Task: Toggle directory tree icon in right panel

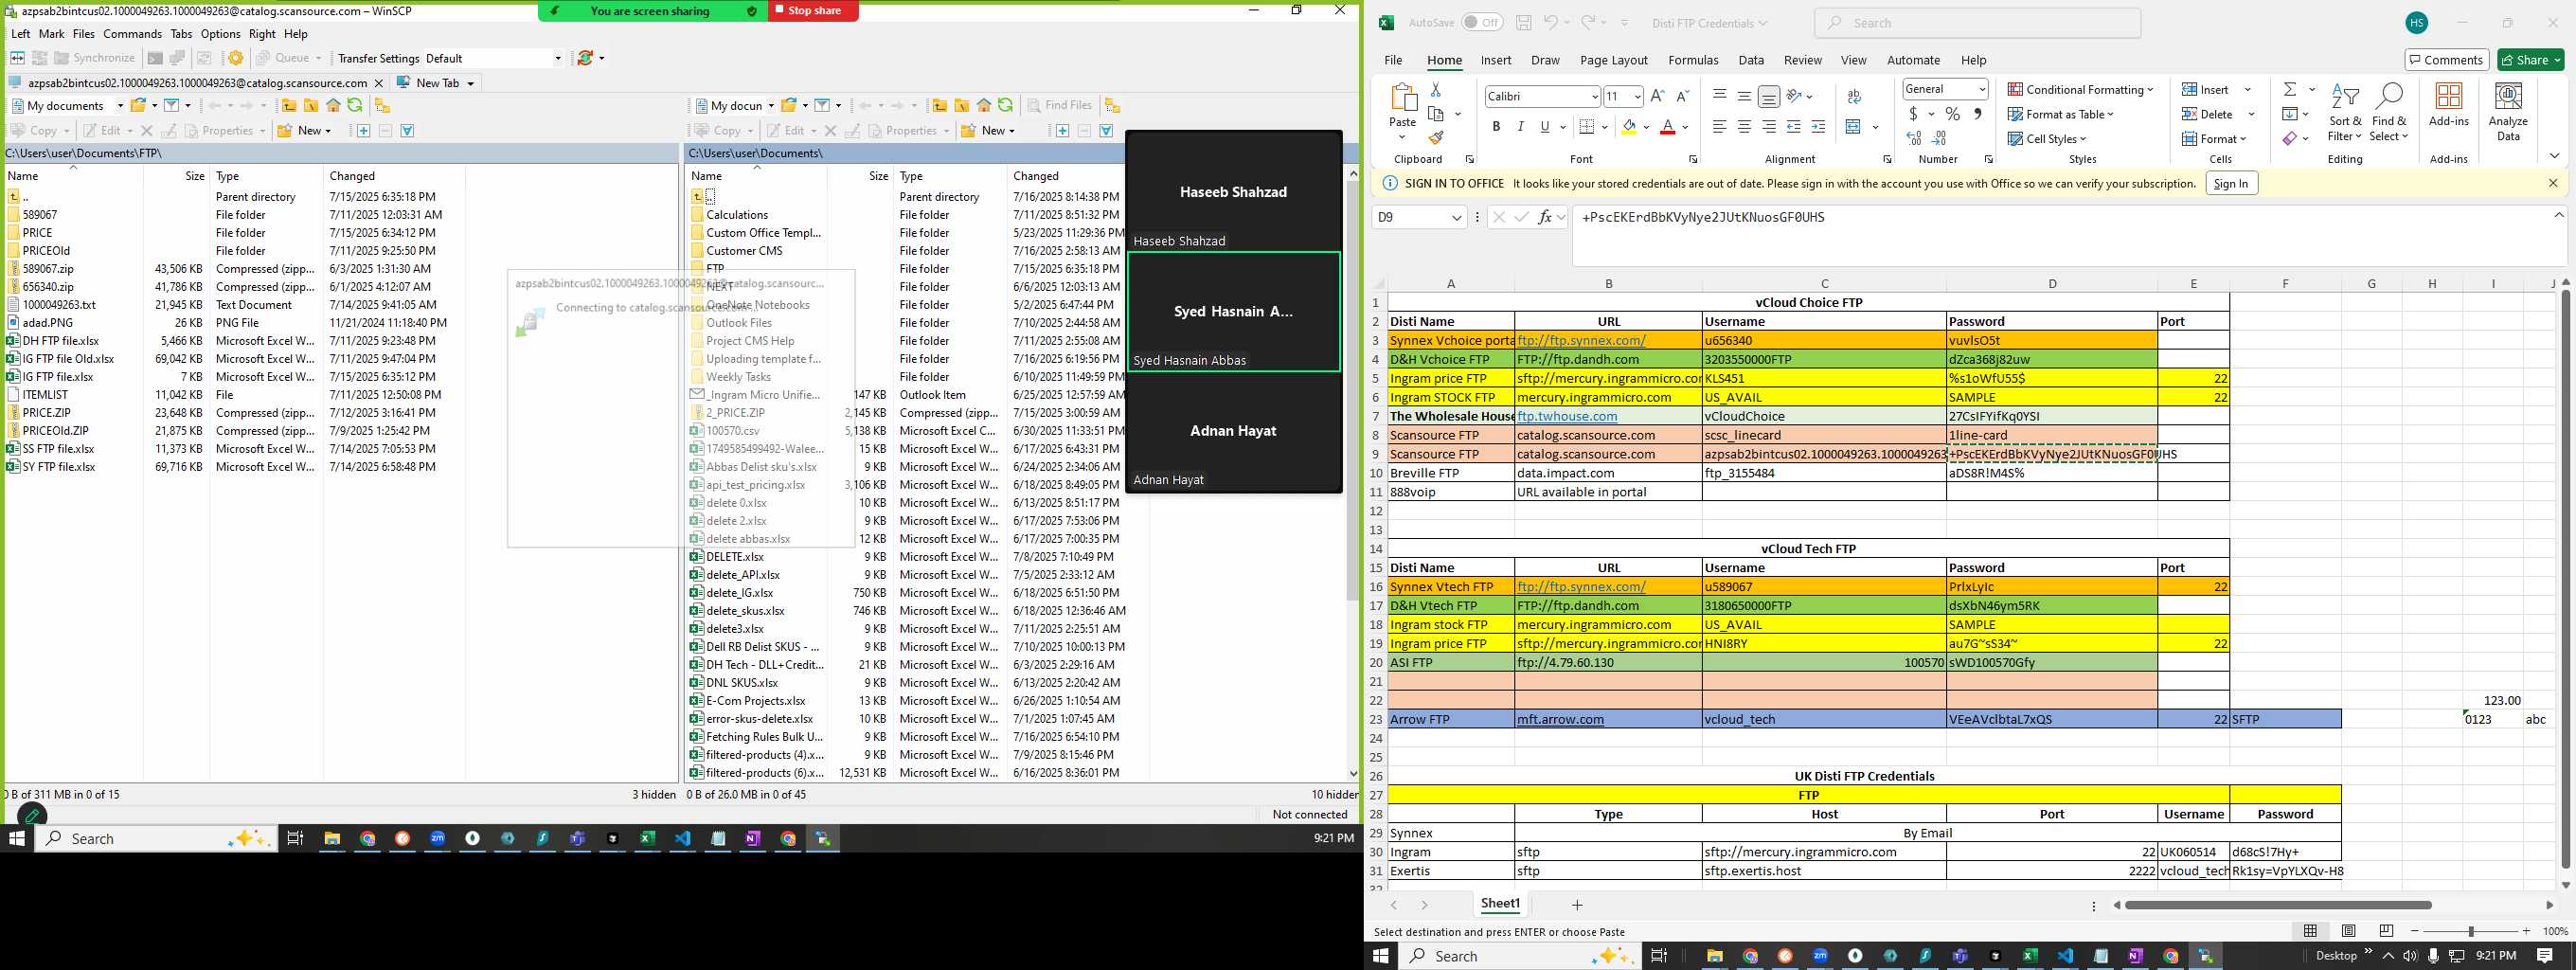Action: [1112, 105]
